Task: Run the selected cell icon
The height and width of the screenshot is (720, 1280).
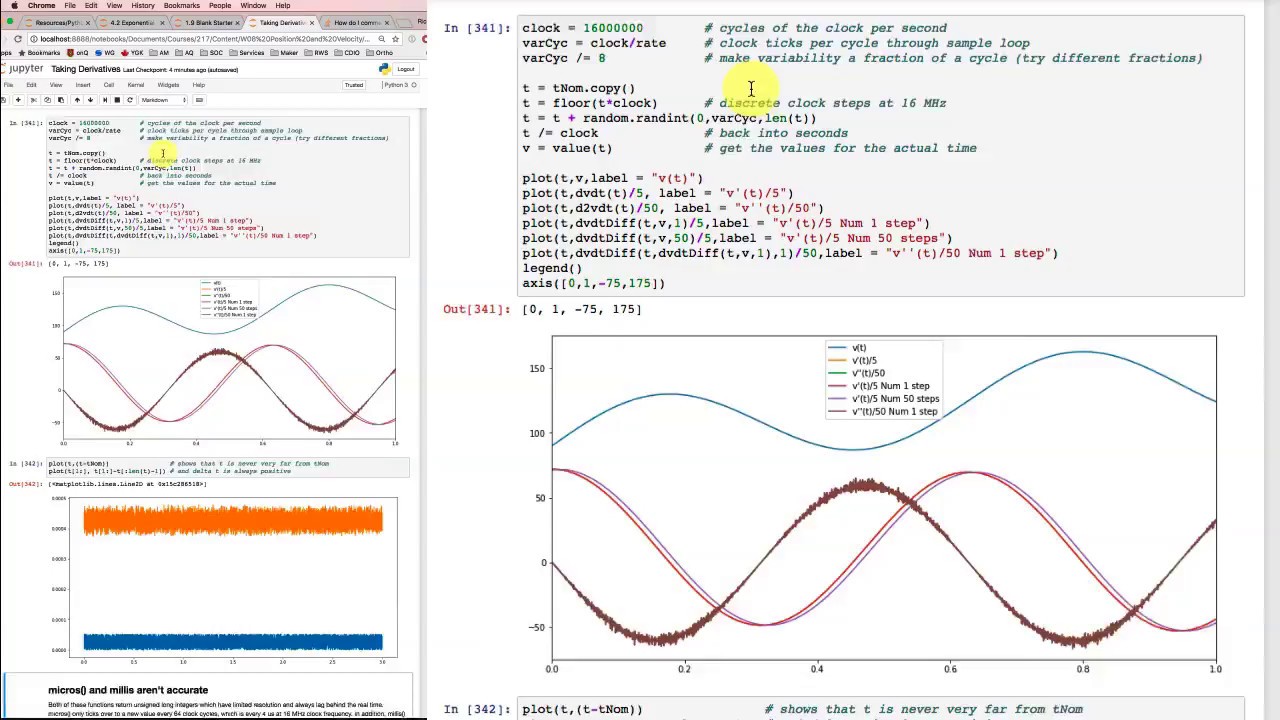Action: pyautogui.click(x=105, y=100)
